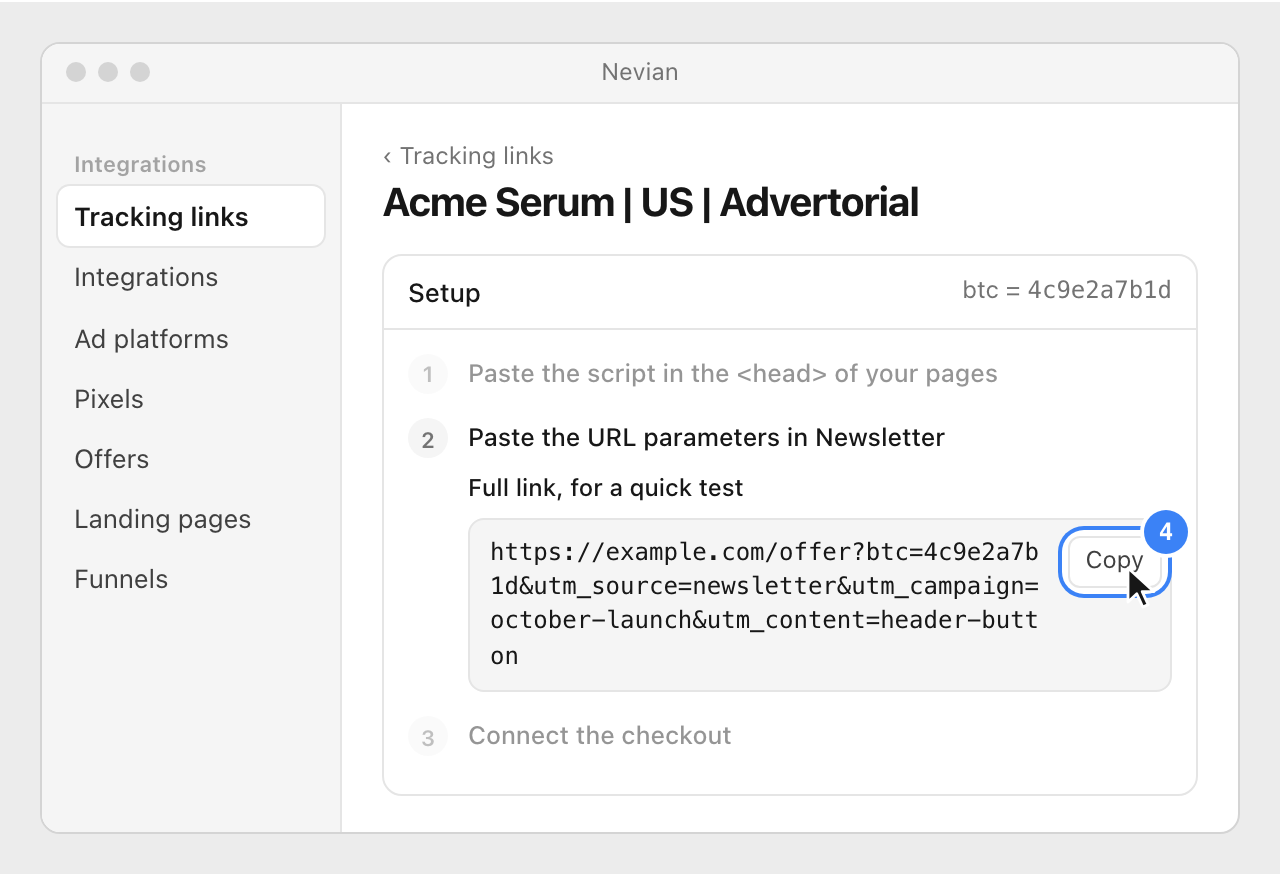Go back via Tracking links breadcrumb
1280x874 pixels.
(x=468, y=156)
